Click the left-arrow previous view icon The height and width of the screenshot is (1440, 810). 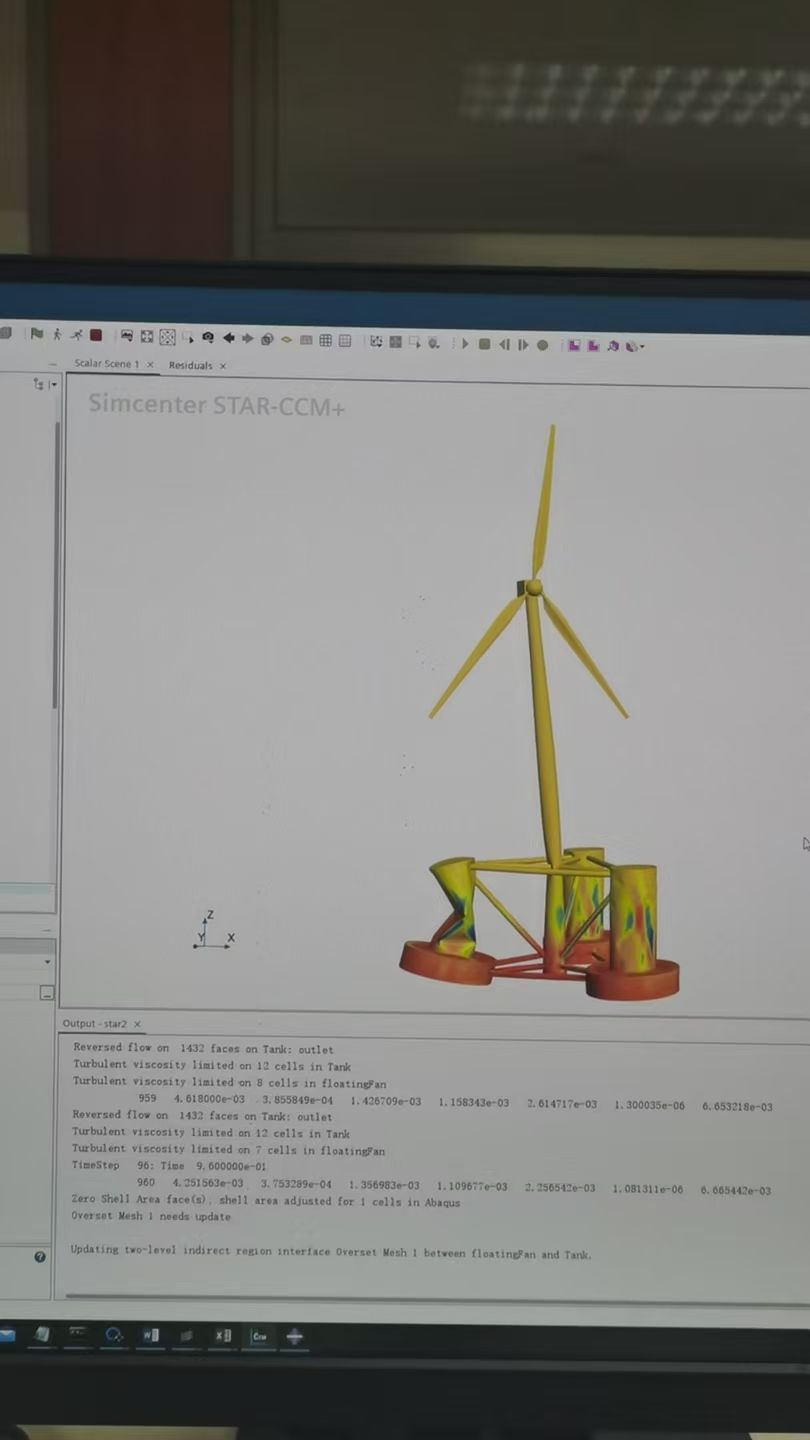click(229, 339)
